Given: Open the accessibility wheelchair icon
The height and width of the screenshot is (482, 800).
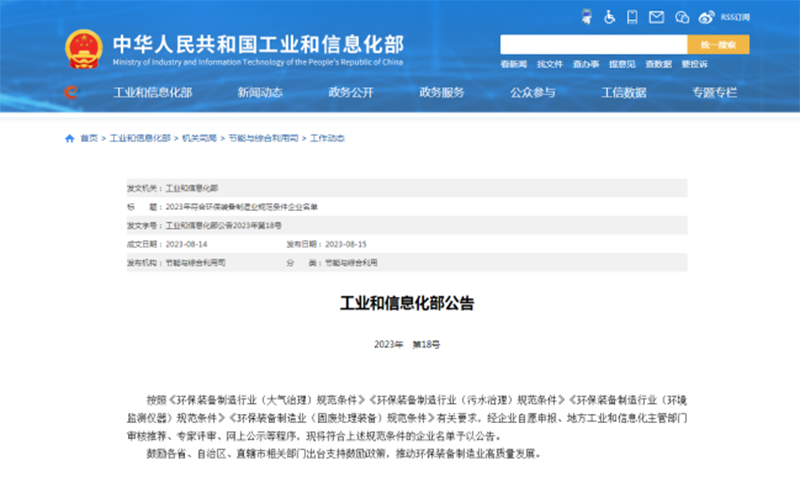Looking at the screenshot, I should (x=609, y=16).
